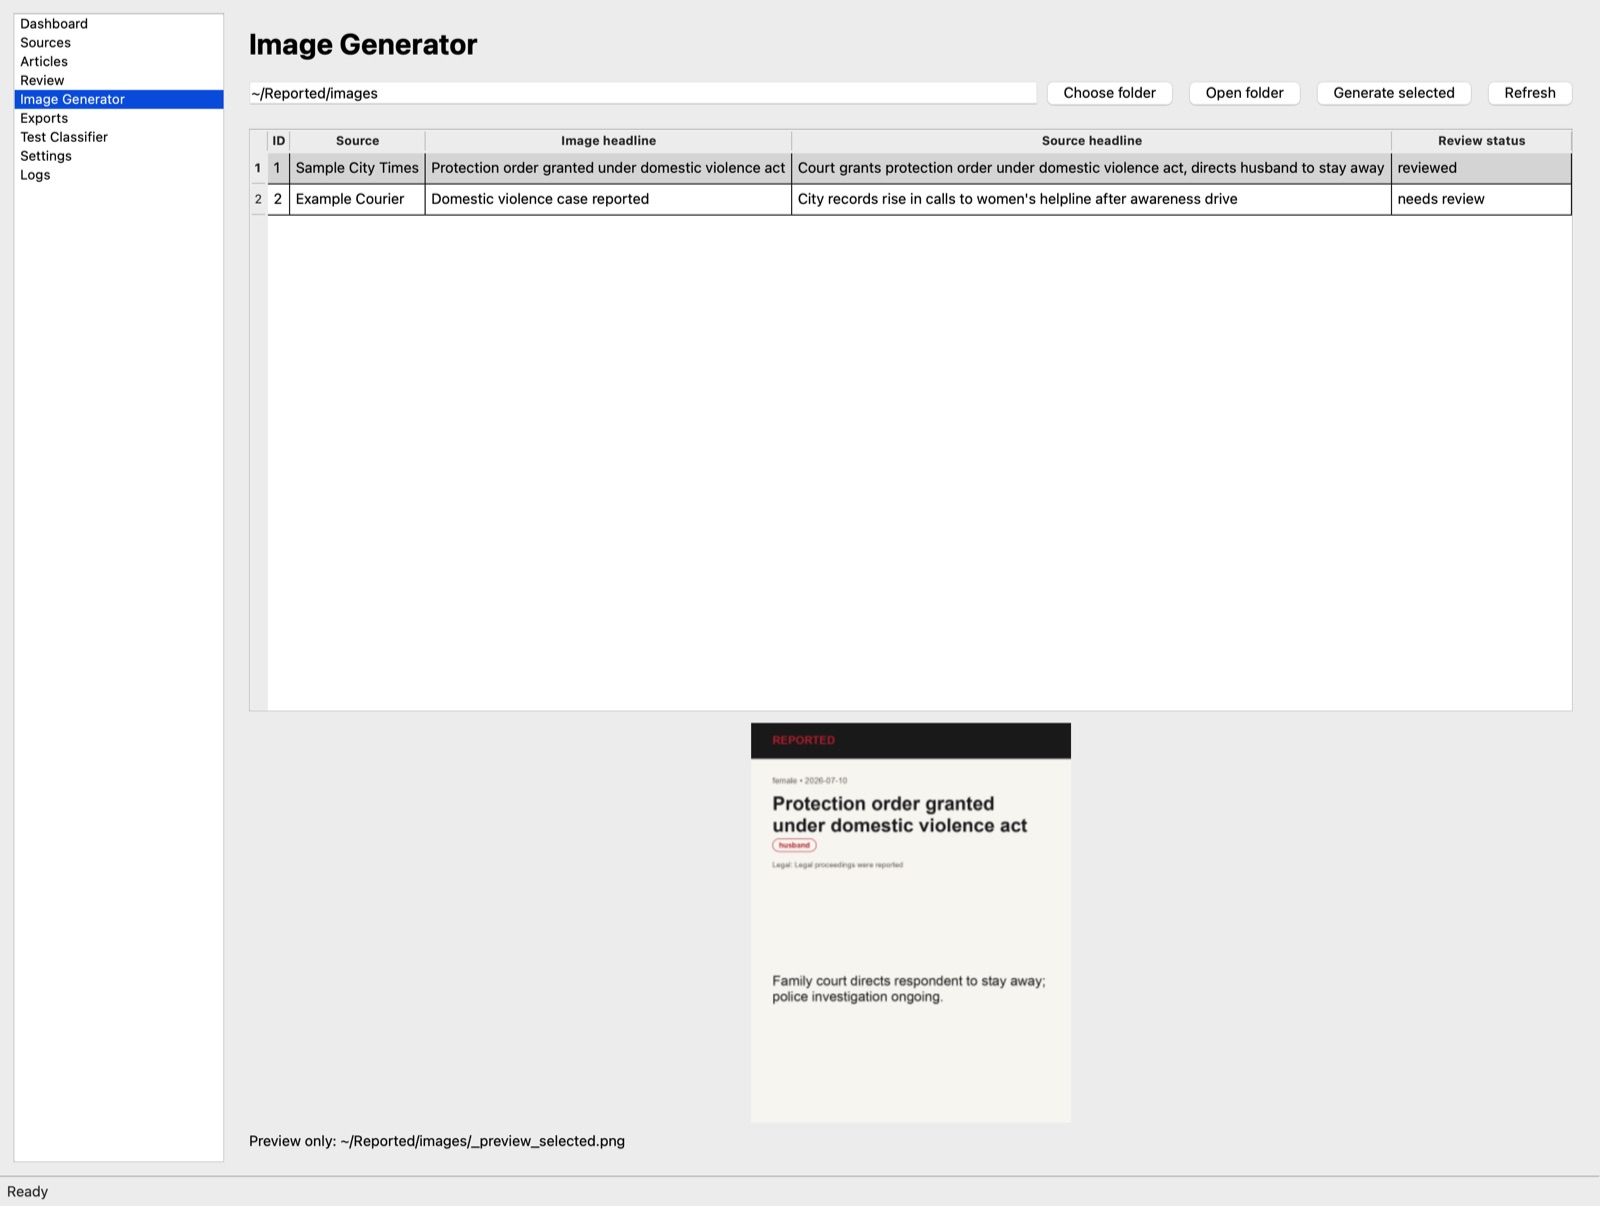Click the Open folder button
The image size is (1600, 1206).
tap(1244, 93)
